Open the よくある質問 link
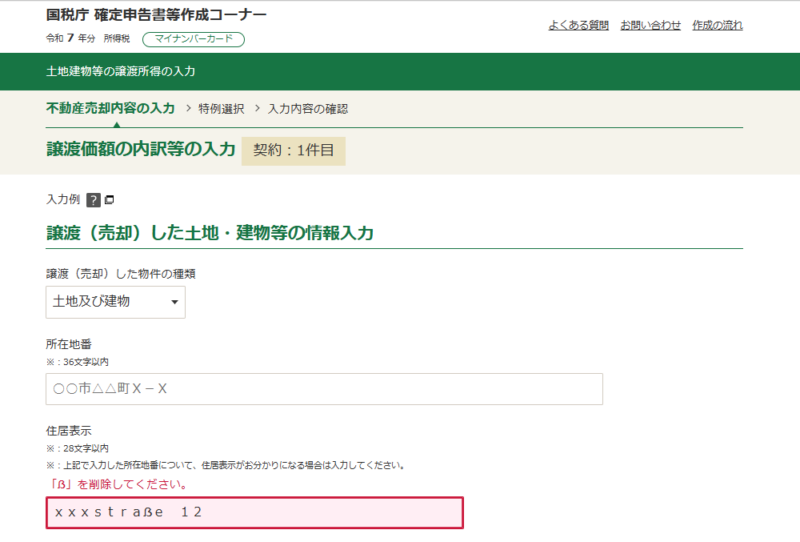The height and width of the screenshot is (542, 800). click(578, 25)
